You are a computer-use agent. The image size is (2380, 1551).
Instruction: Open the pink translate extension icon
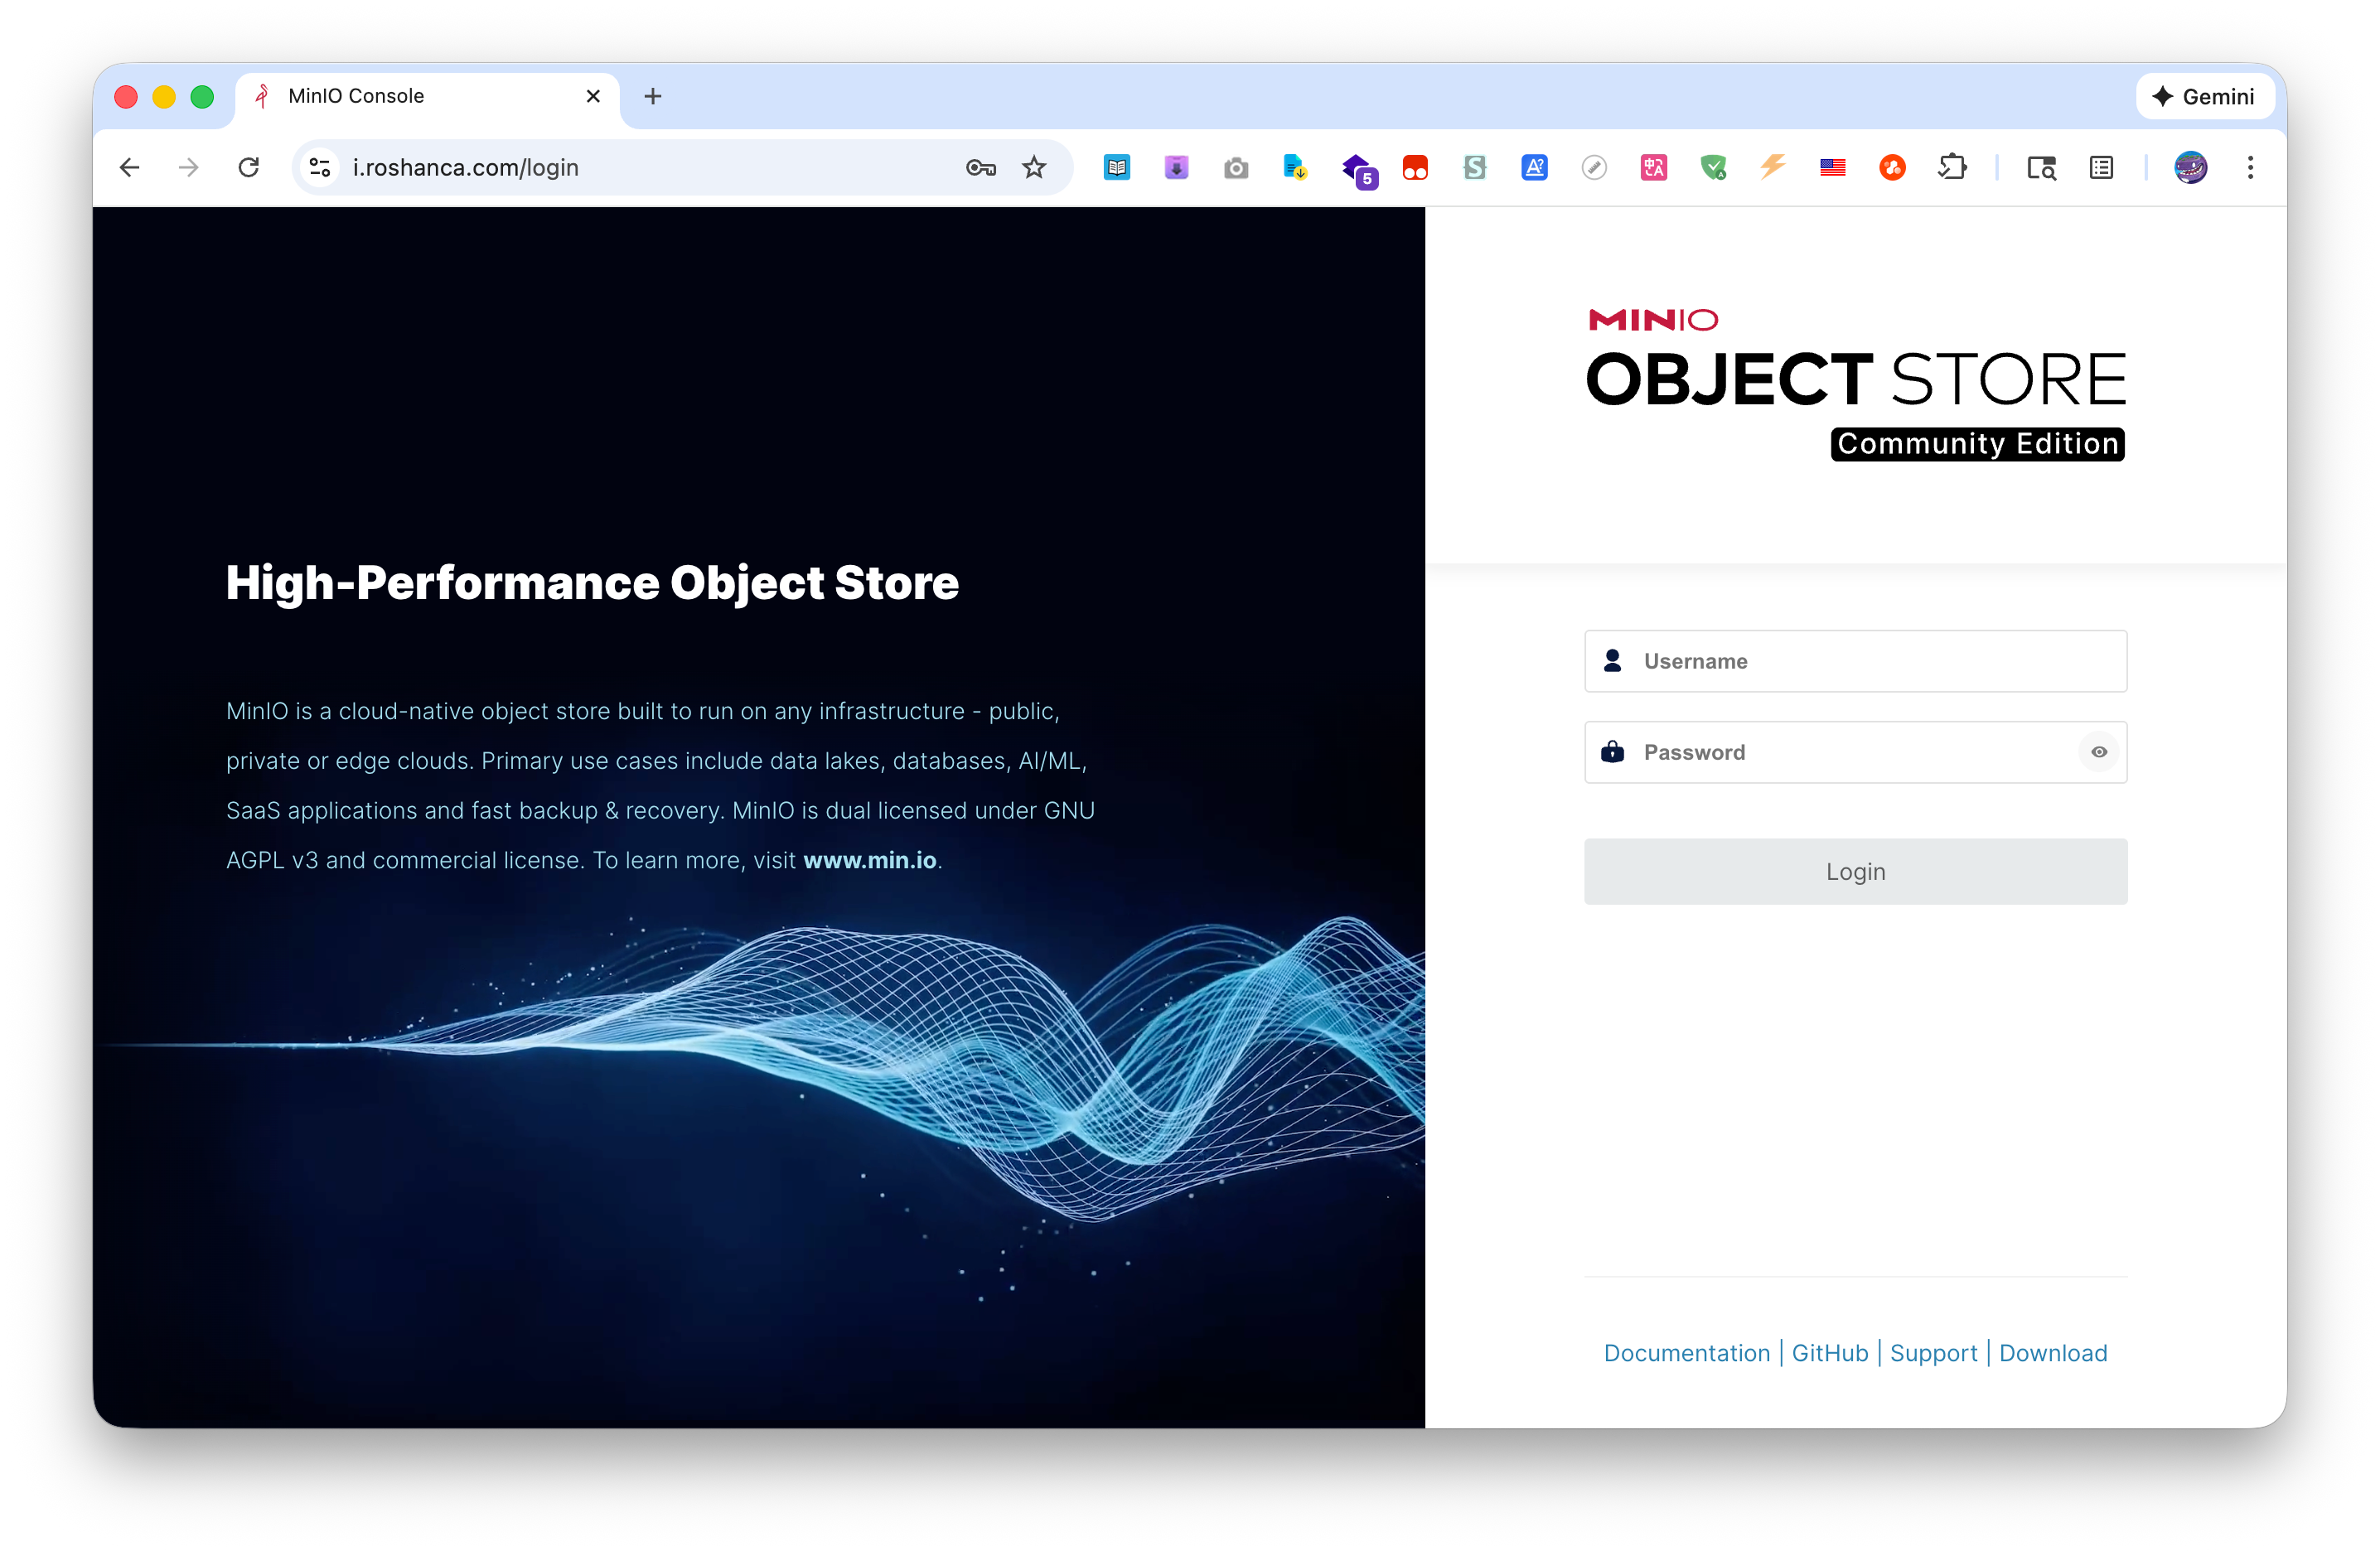point(1653,168)
